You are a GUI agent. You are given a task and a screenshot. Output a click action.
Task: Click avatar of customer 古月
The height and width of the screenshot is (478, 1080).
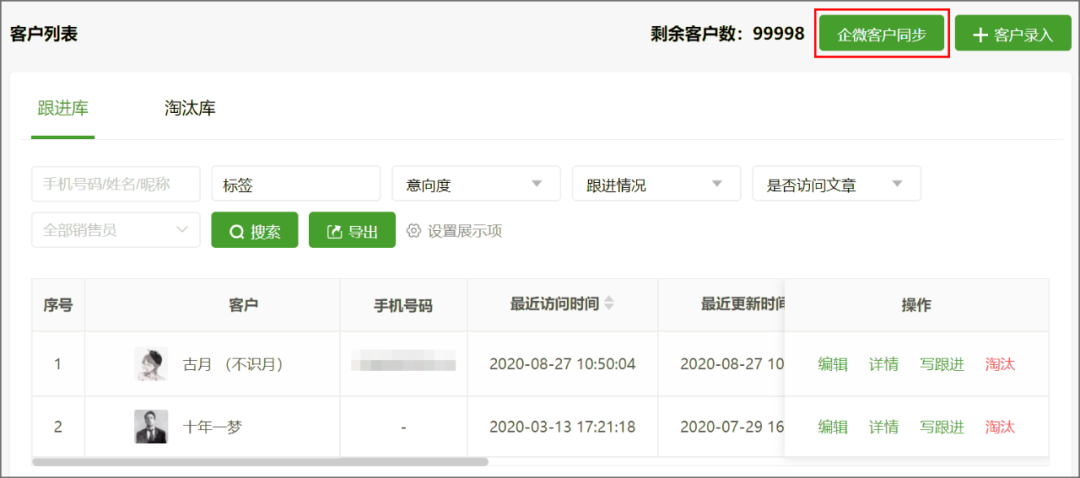click(x=151, y=364)
